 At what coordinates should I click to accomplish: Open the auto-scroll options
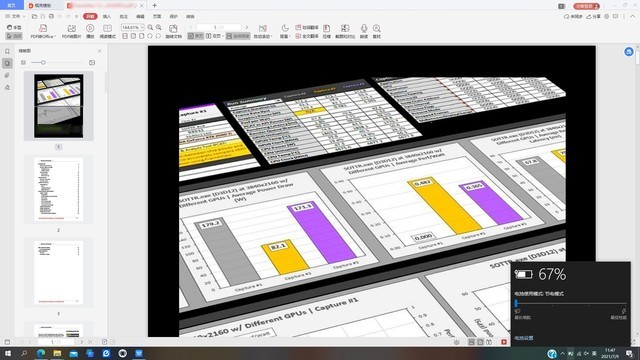coord(262,31)
